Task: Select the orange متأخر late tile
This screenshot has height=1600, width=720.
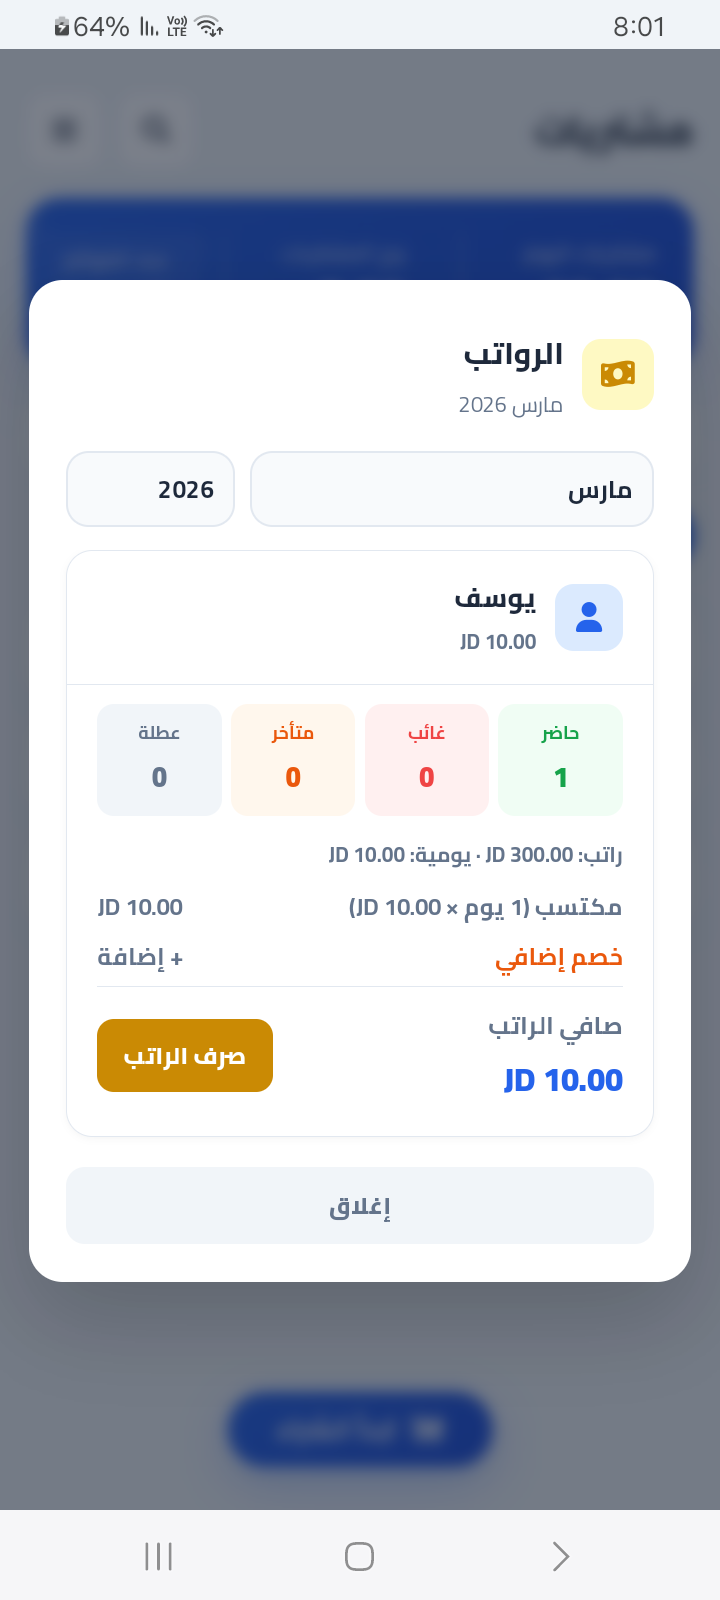Action: click(293, 760)
